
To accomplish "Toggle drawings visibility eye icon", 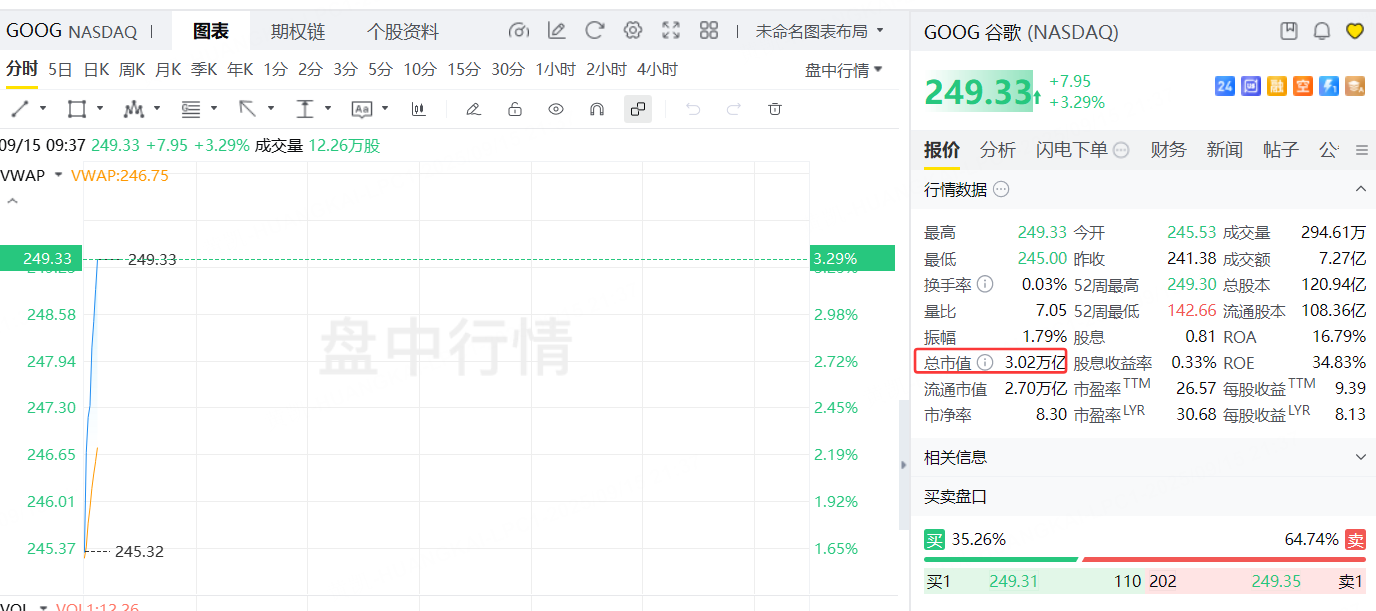I will click(x=556, y=108).
